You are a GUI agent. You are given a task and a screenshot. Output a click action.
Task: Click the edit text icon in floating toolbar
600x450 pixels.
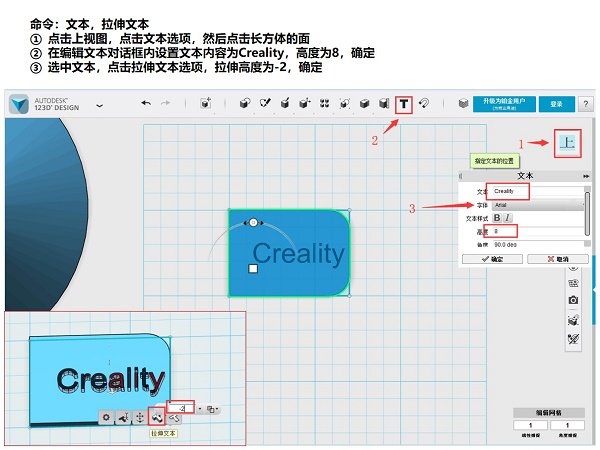pyautogui.click(x=123, y=417)
